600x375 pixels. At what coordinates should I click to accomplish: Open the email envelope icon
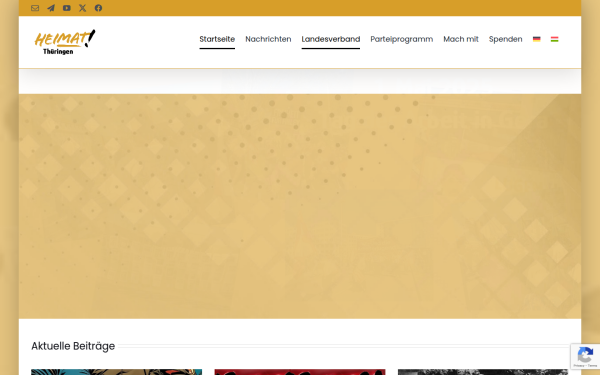pyautogui.click(x=35, y=8)
